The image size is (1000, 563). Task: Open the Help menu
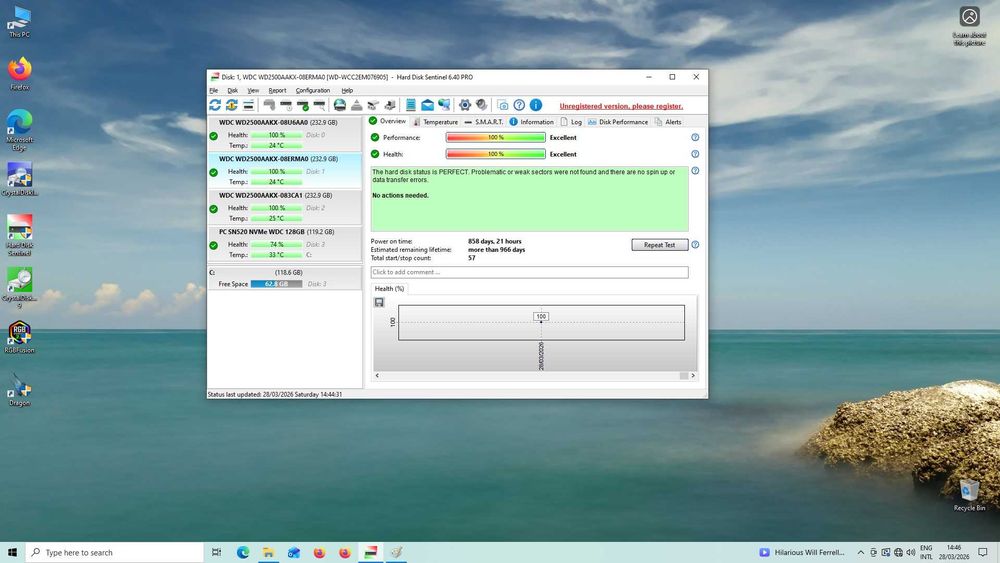tap(347, 91)
